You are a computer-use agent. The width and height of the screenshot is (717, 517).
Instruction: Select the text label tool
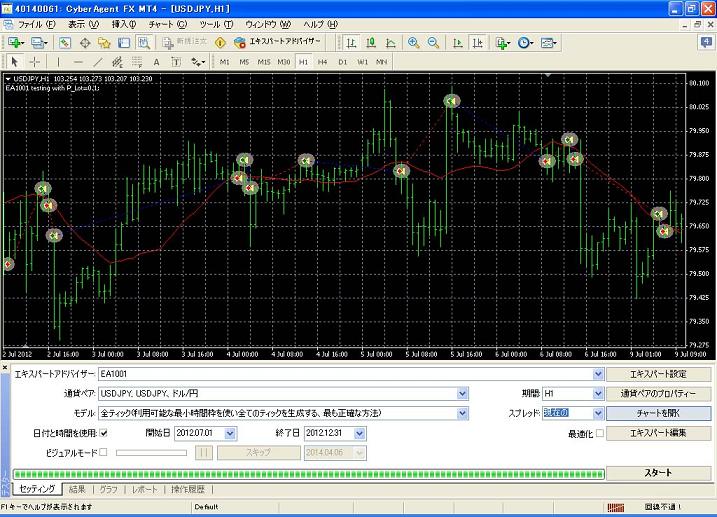(176, 62)
